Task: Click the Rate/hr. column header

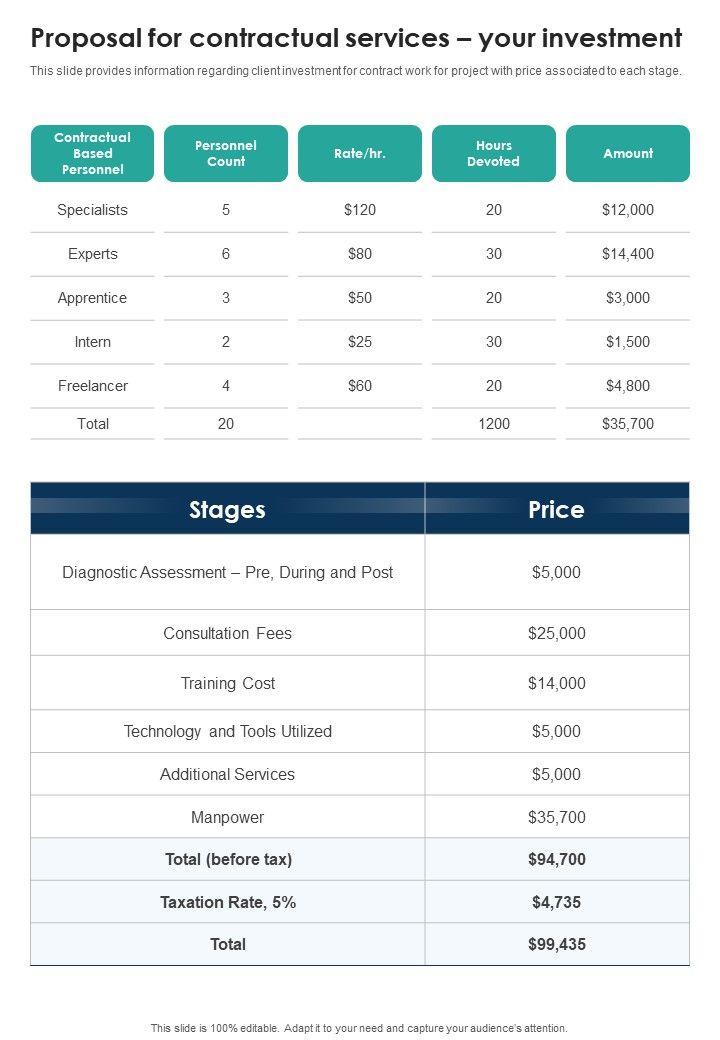Action: (360, 153)
